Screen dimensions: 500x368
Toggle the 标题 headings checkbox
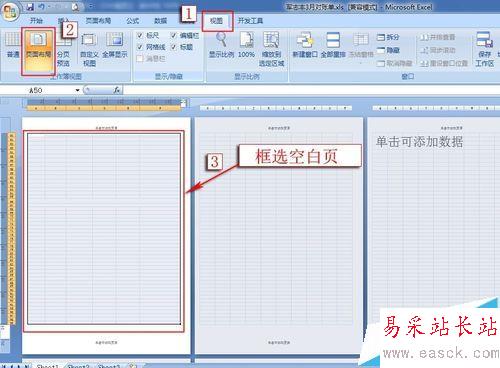(x=174, y=47)
